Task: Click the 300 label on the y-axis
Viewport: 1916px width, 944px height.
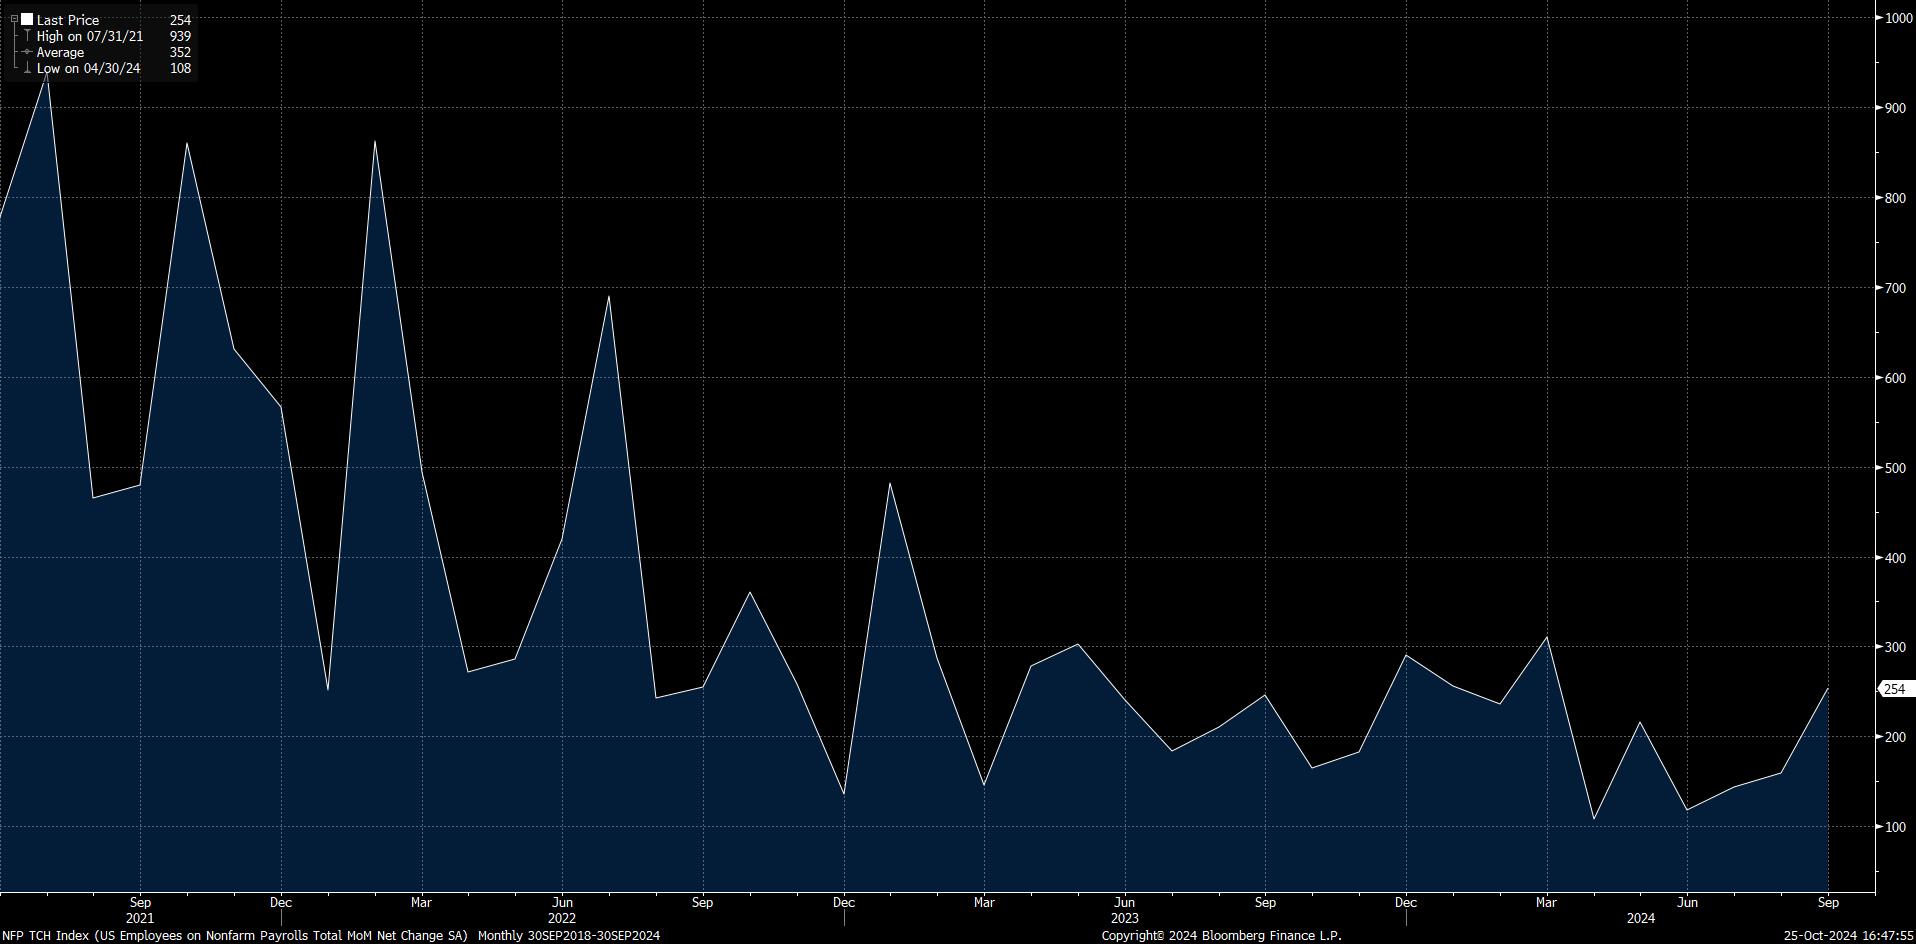Action: [1895, 647]
